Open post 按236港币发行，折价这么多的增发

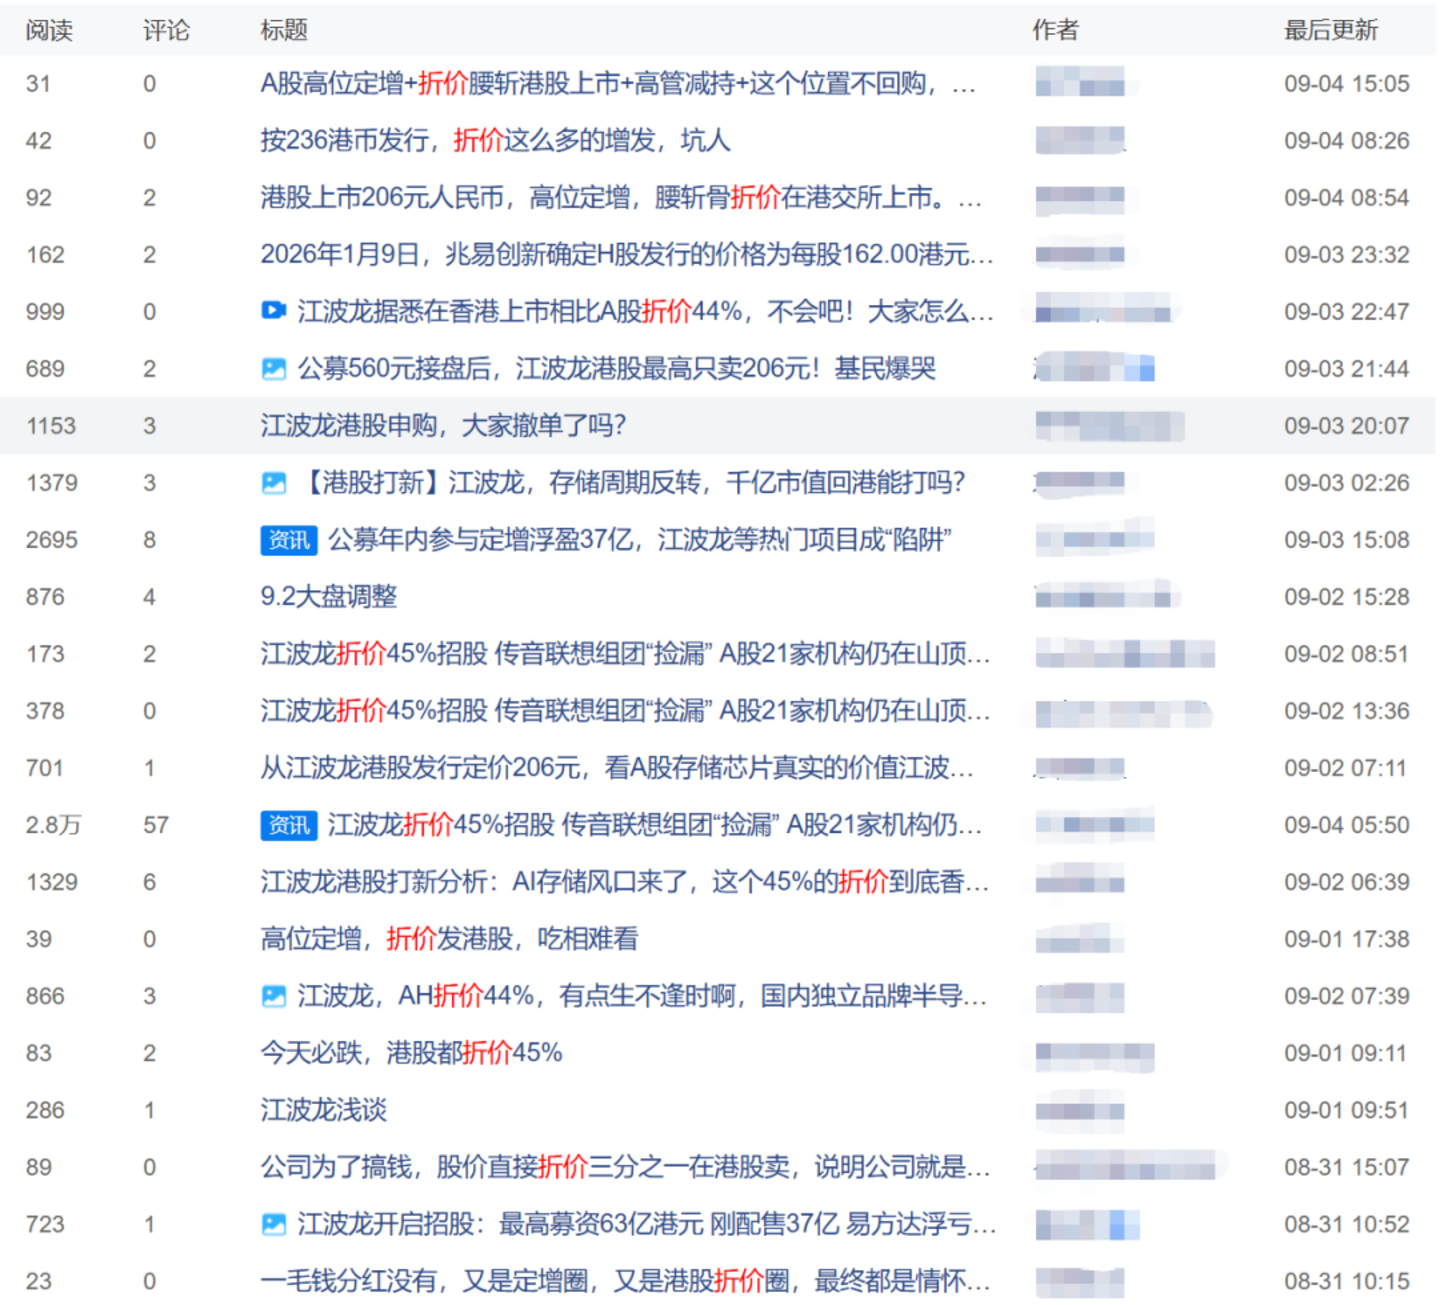(x=495, y=140)
